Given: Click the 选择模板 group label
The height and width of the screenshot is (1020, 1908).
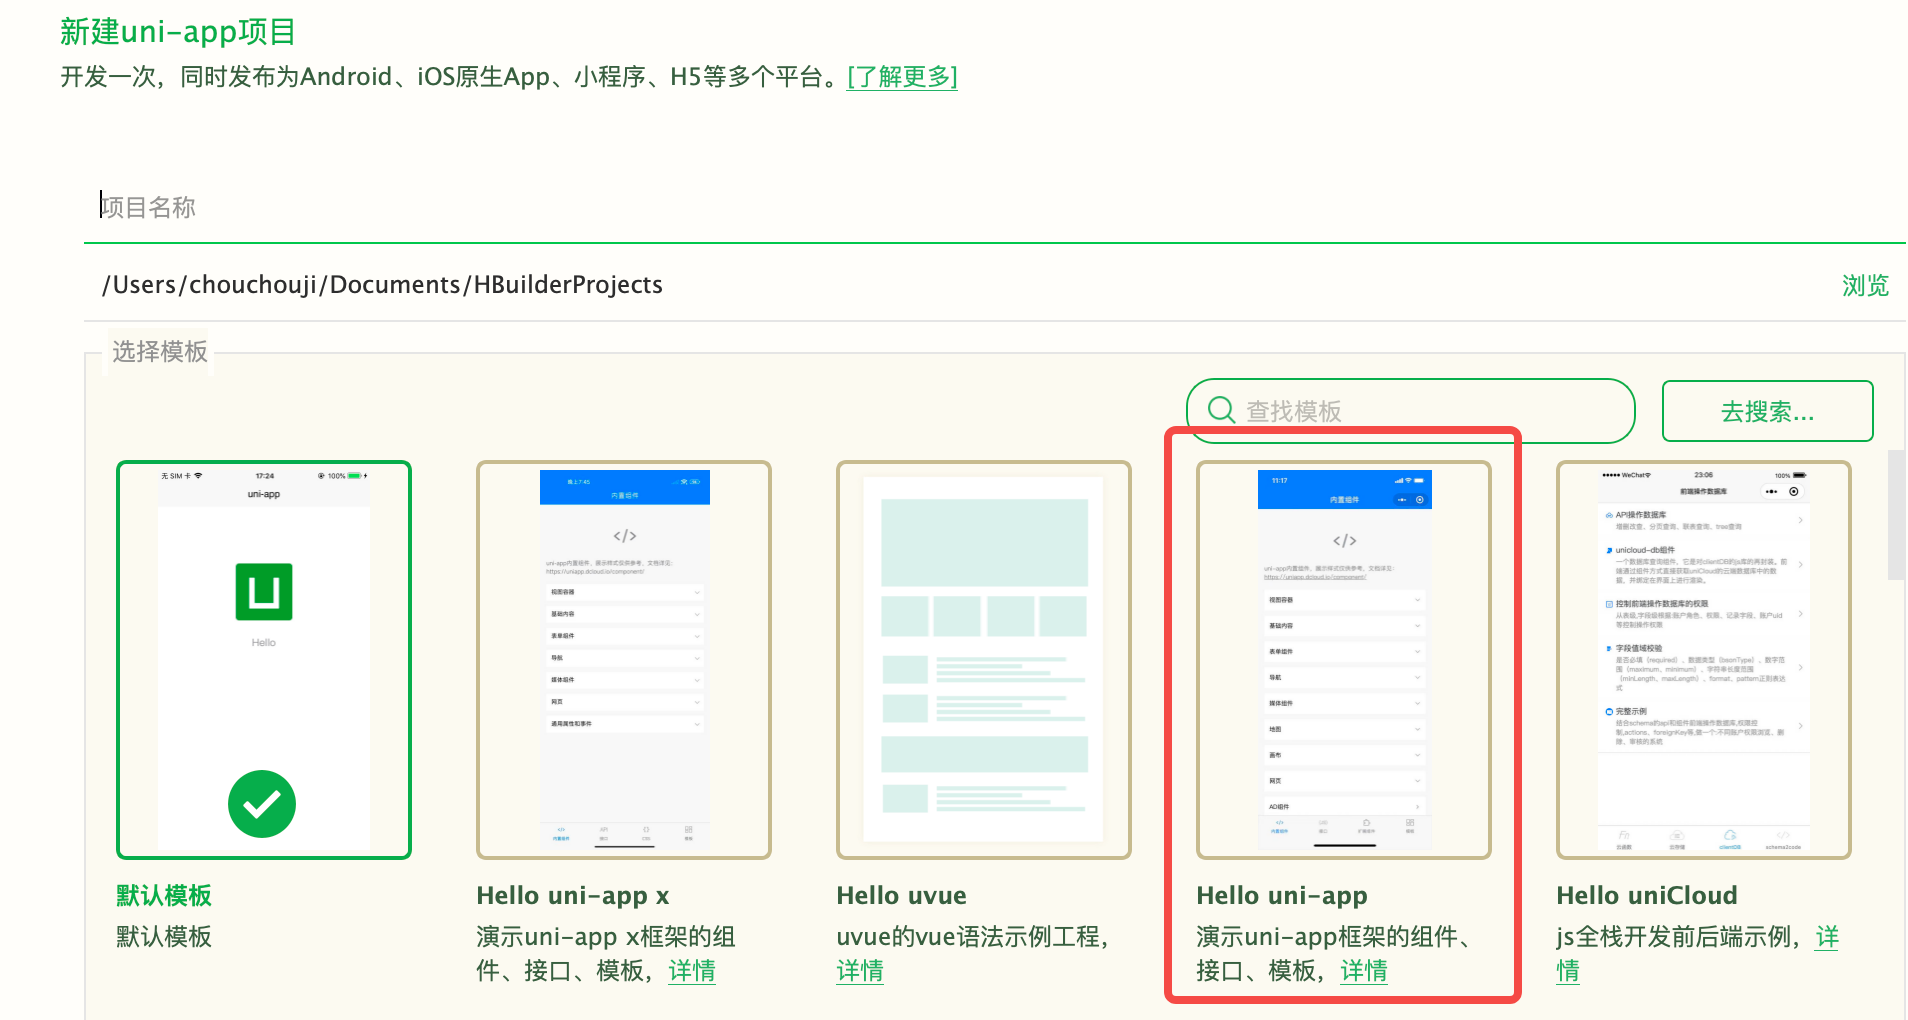Looking at the screenshot, I should [160, 352].
